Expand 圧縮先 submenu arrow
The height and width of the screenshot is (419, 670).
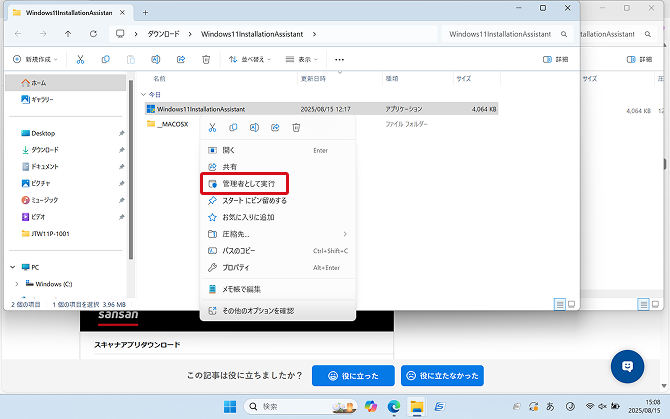point(345,234)
